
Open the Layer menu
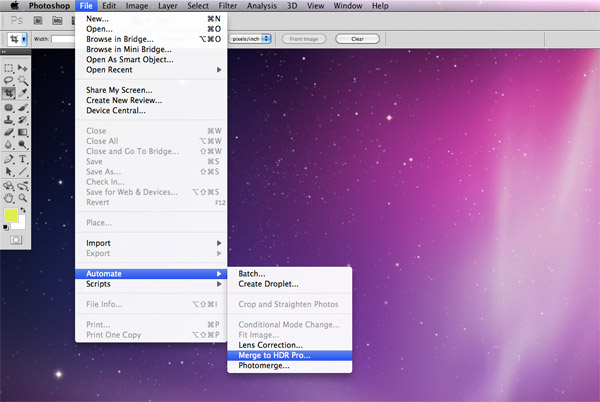(168, 6)
